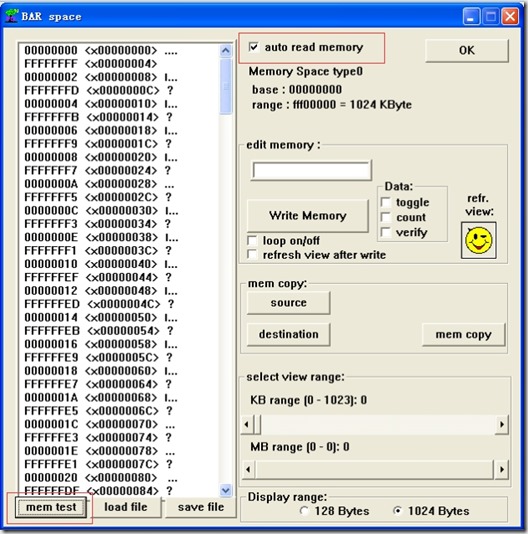Check refresh view after write
528x534 pixels.
[252, 254]
